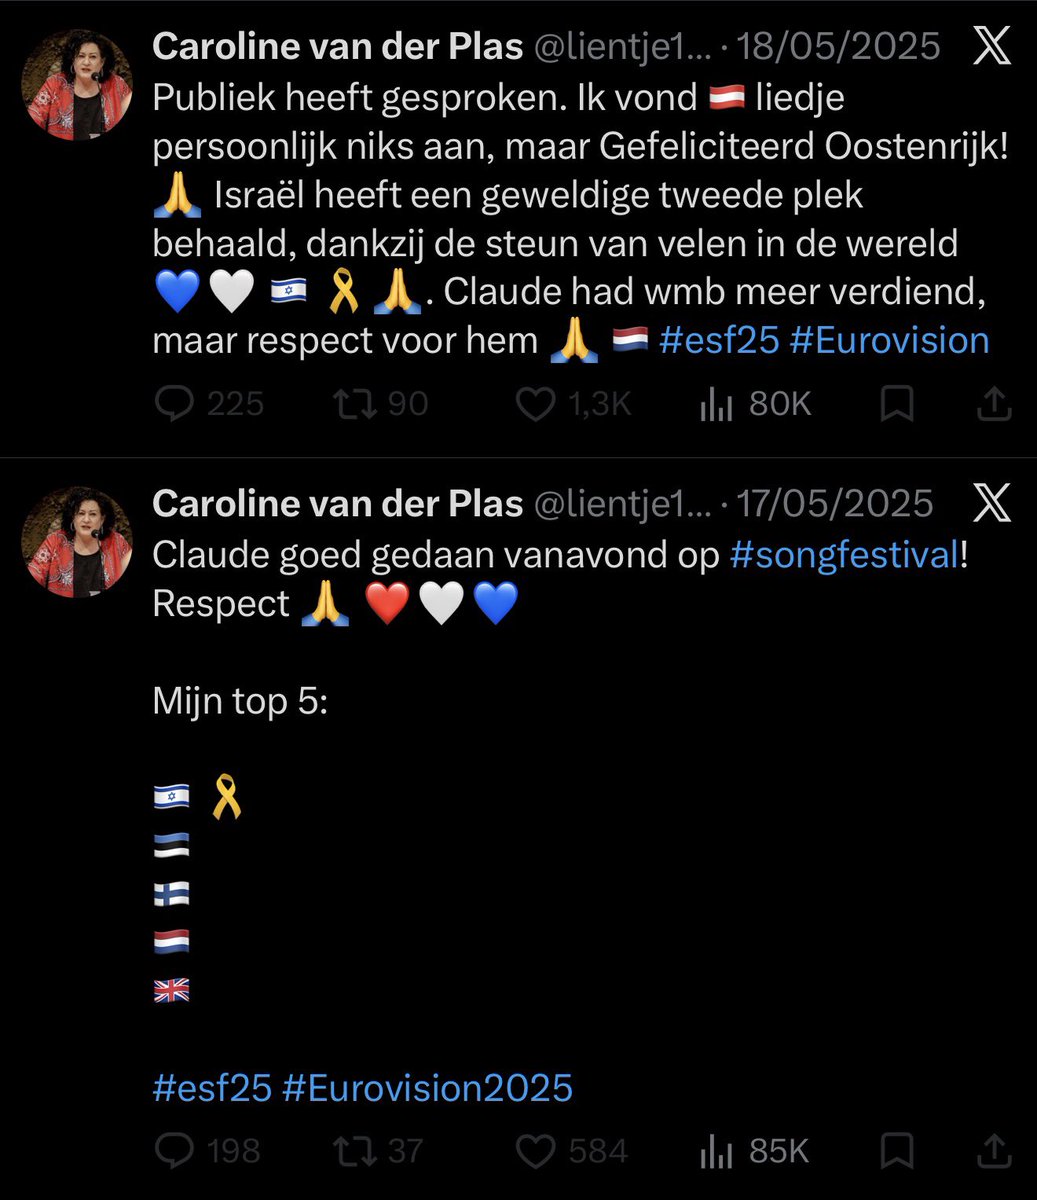Bookmark the 17/05/2025 tweet
Image resolution: width=1037 pixels, height=1200 pixels.
896,1150
